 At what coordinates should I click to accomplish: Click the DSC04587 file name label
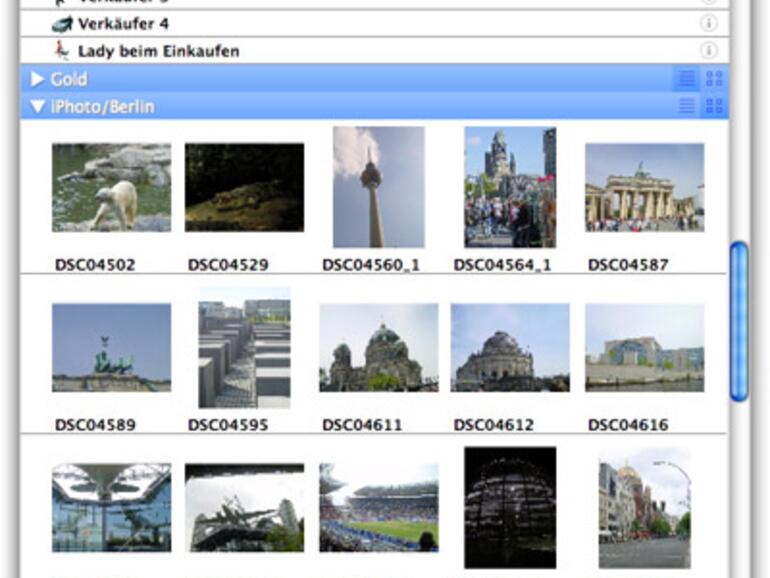(629, 265)
